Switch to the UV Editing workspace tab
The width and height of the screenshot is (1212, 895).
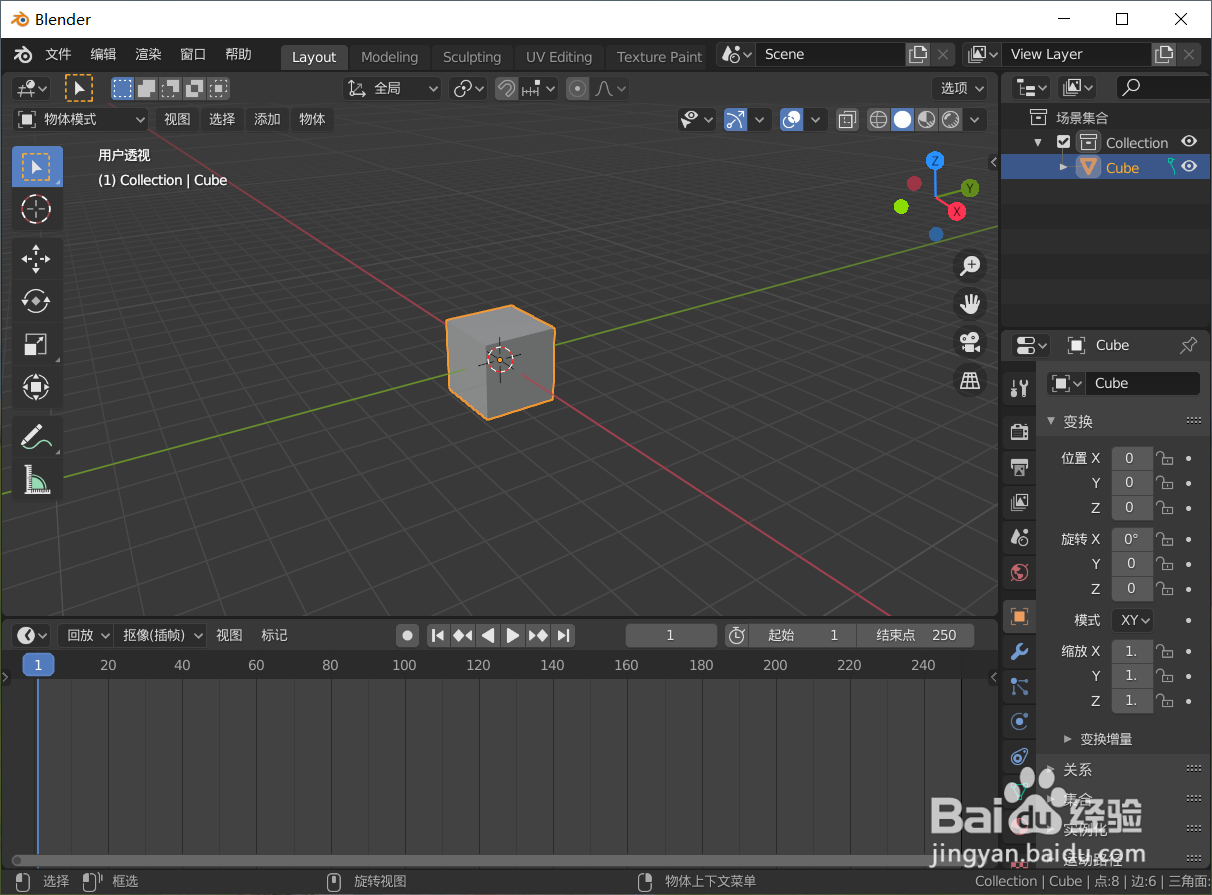(x=559, y=57)
